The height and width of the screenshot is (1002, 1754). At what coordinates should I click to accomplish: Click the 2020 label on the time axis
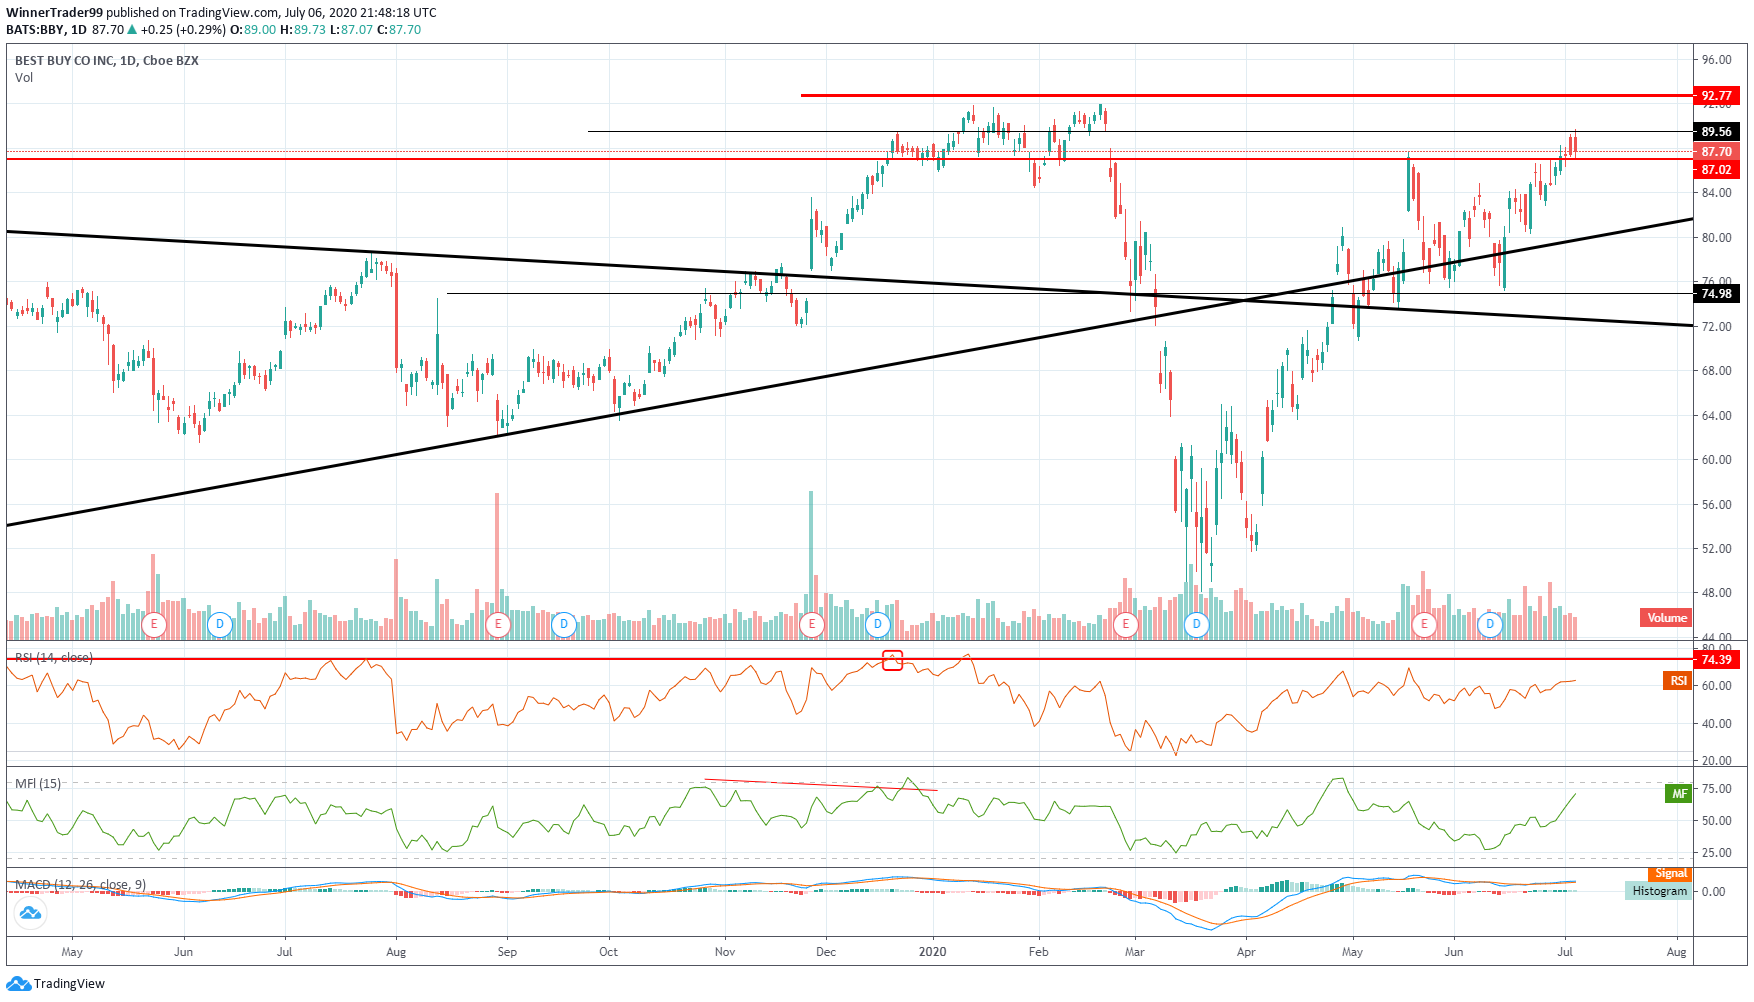pyautogui.click(x=932, y=952)
